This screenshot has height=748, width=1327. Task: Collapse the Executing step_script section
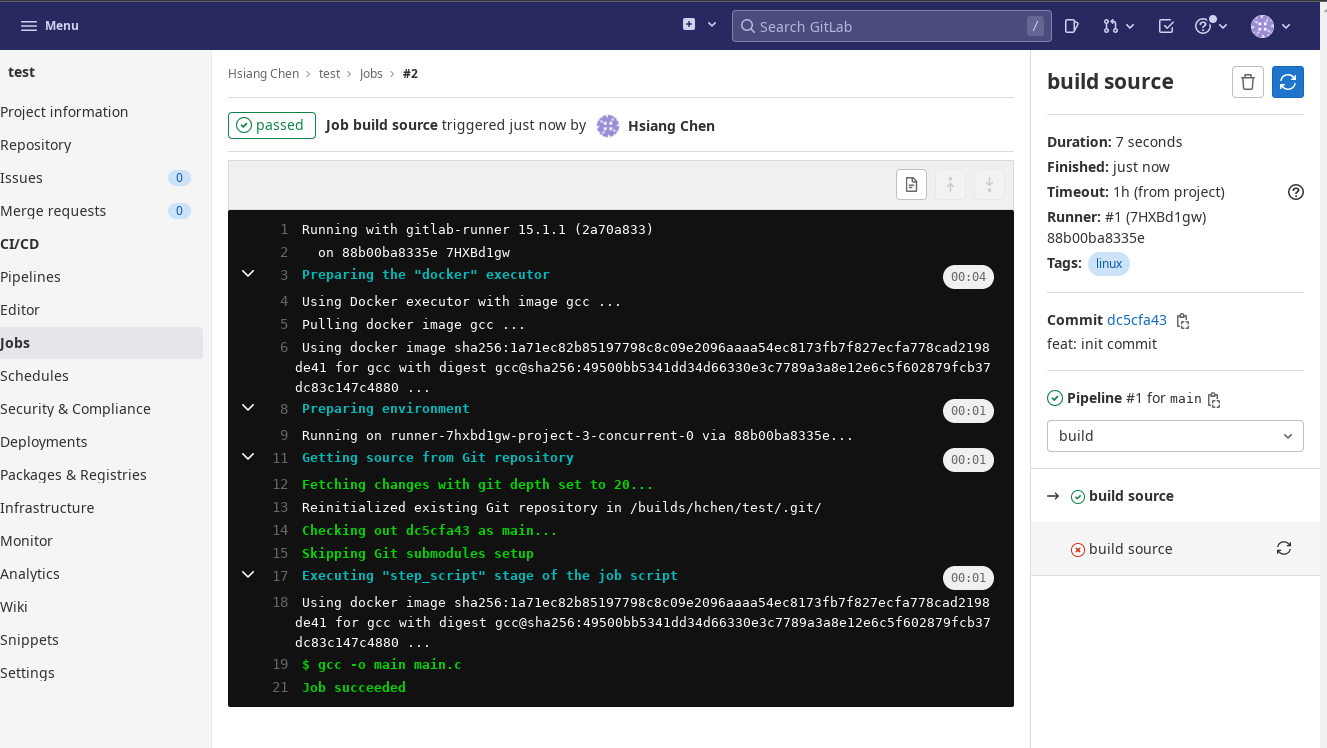click(x=248, y=574)
